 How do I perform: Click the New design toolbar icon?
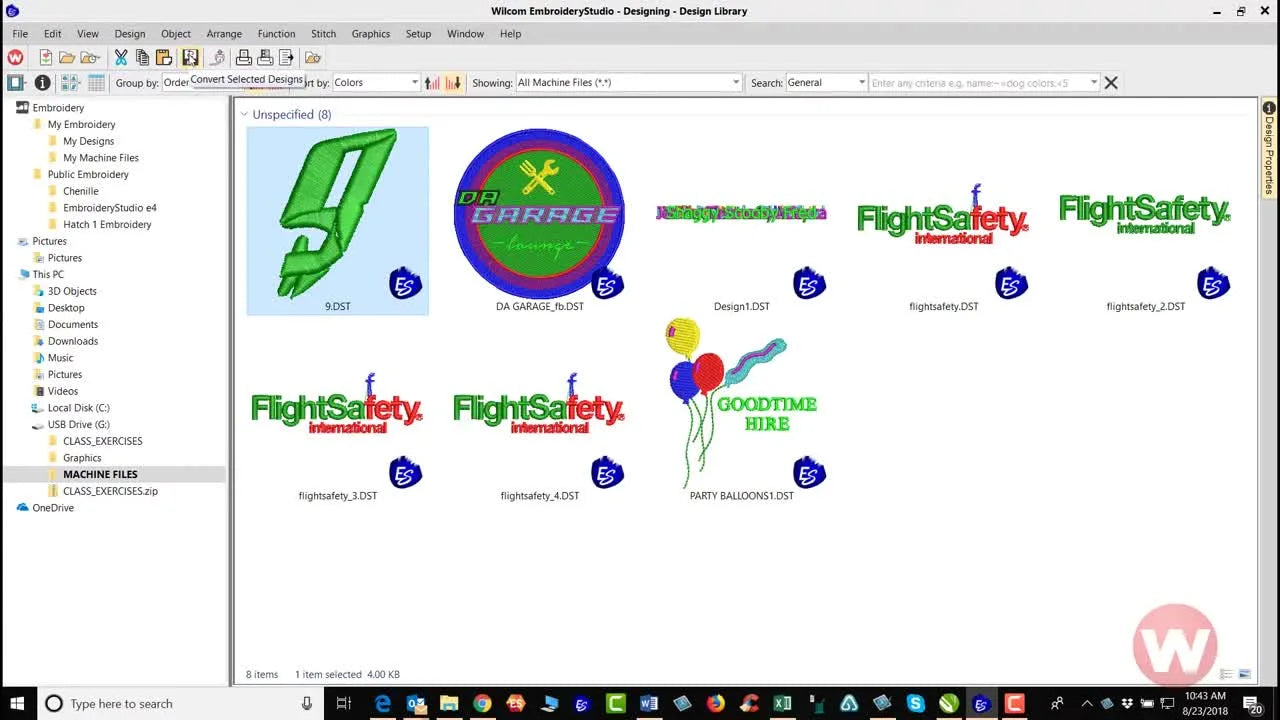[x=45, y=58]
